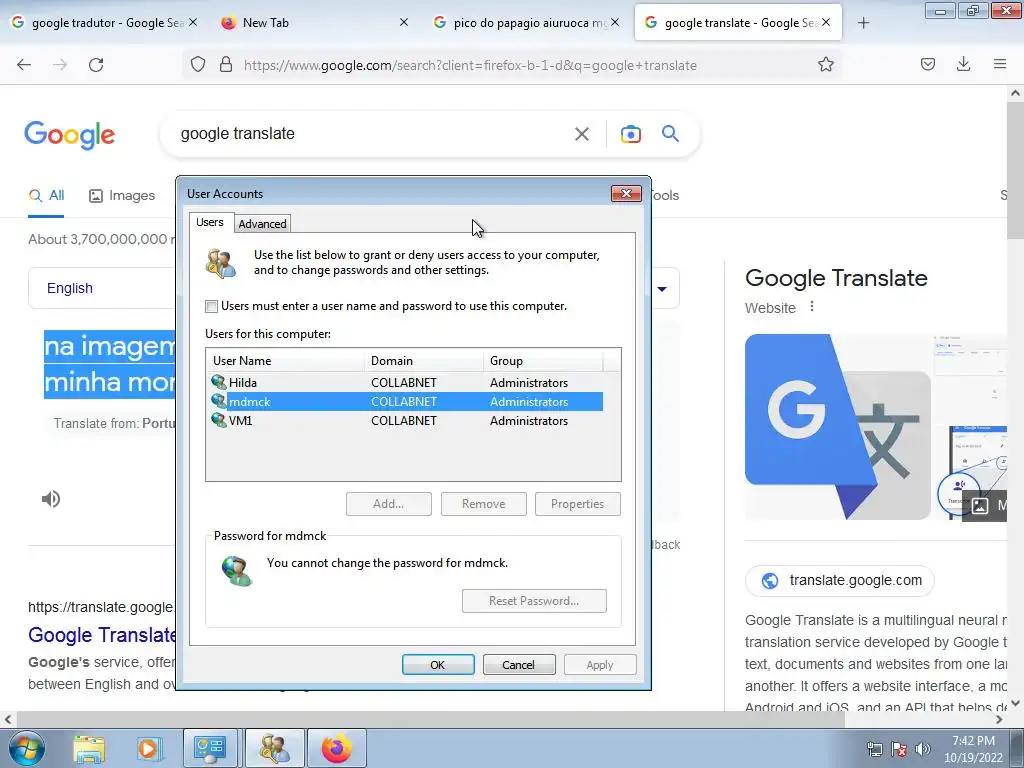Click the Reset Password... button
Viewport: 1024px width, 768px height.
coord(534,601)
